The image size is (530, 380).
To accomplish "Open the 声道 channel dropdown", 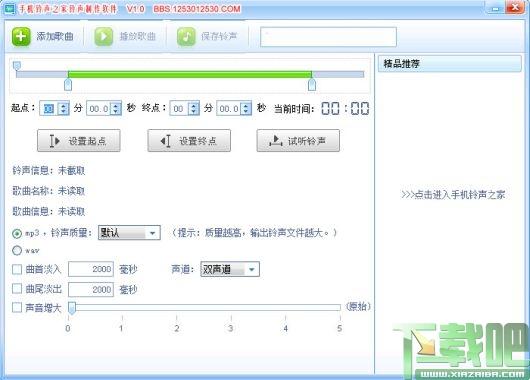I will [x=230, y=269].
